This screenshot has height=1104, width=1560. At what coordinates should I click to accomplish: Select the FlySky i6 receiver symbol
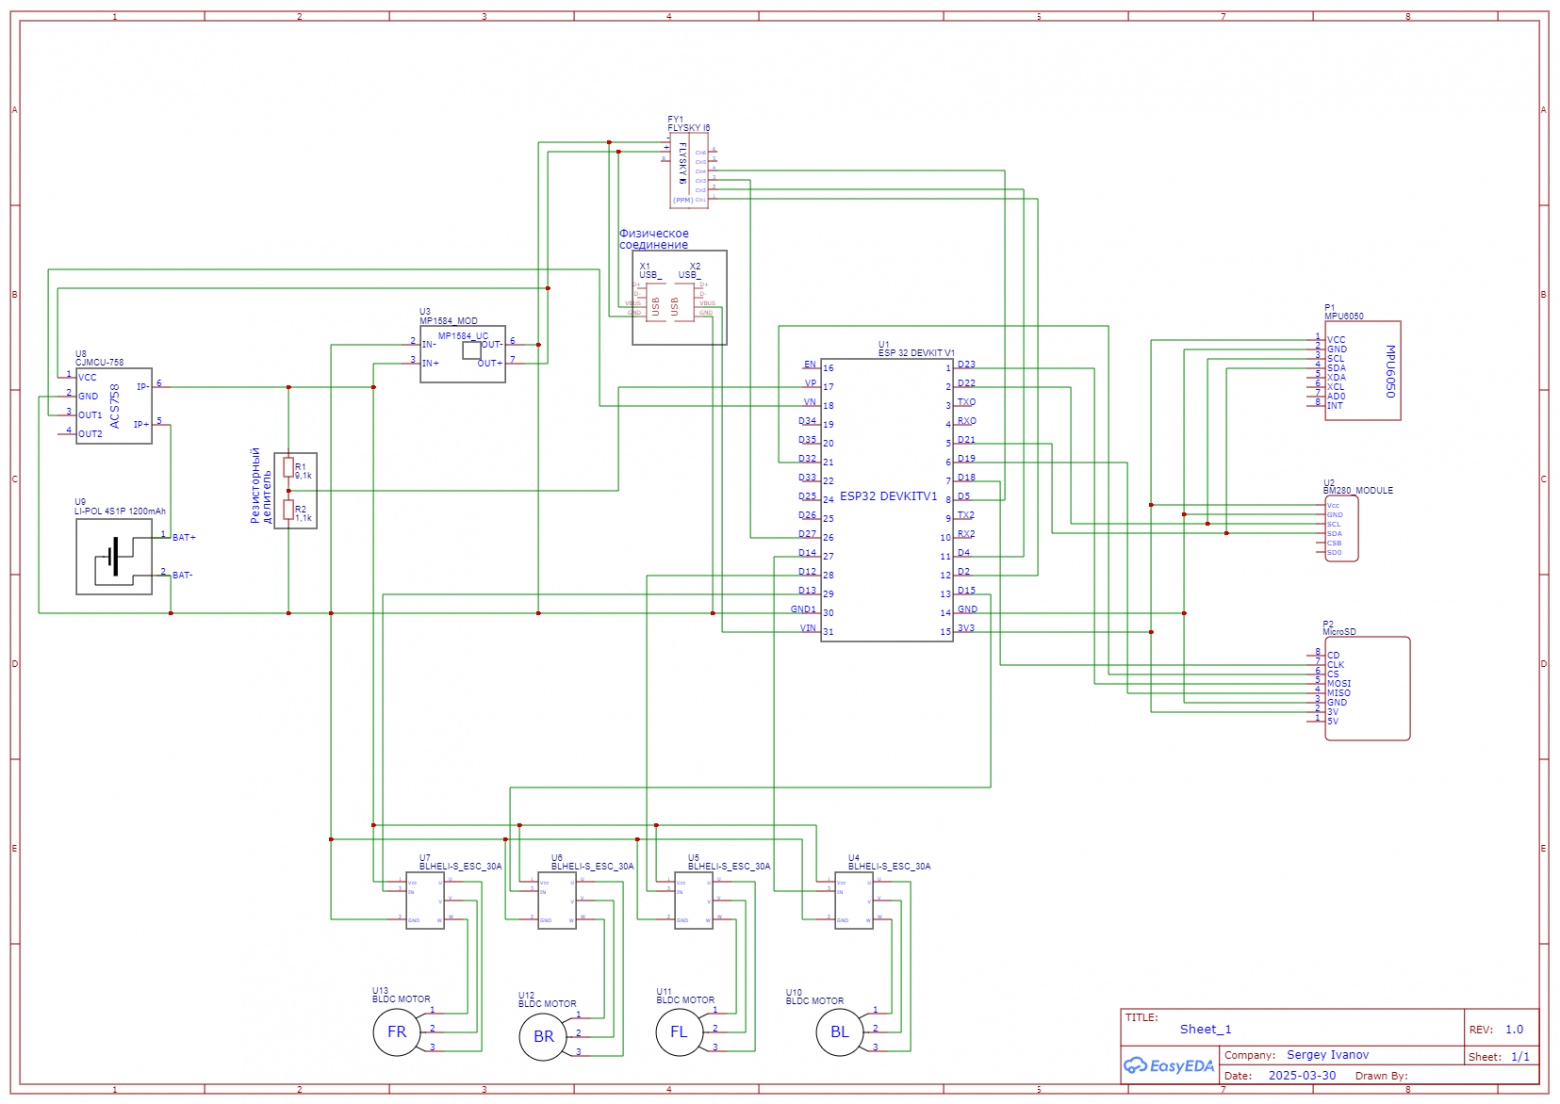pos(689,171)
